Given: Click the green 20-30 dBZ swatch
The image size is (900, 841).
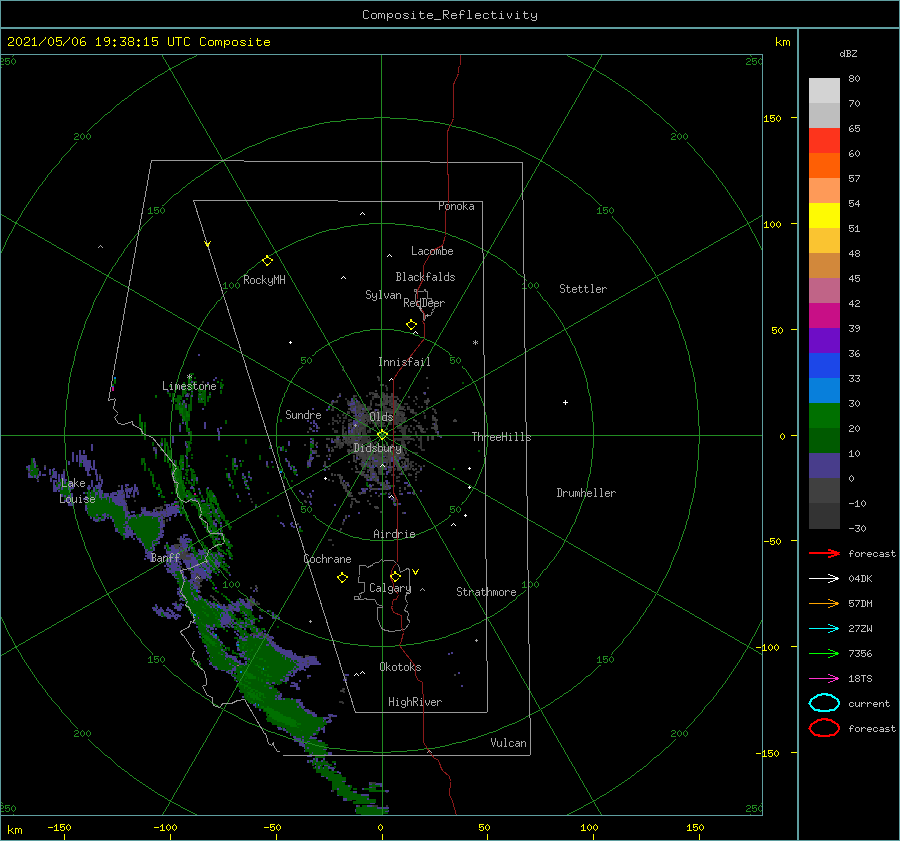Looking at the screenshot, I should tap(824, 416).
